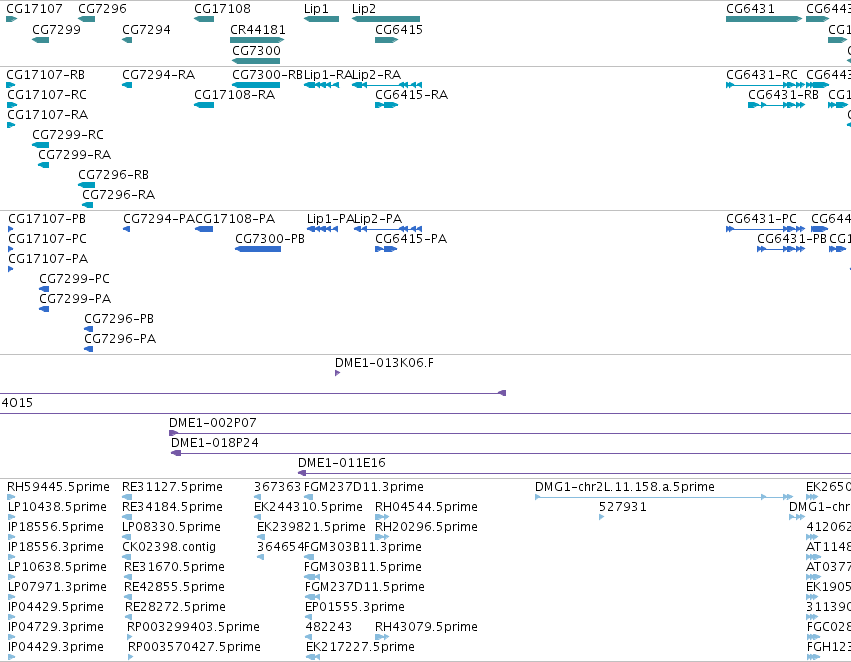The width and height of the screenshot is (851, 662).
Task: Click RH59445.5prime EST label
Action: [59, 487]
